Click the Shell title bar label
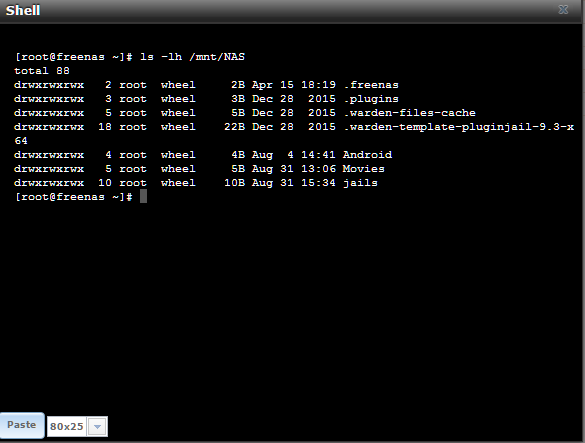Image resolution: width=585 pixels, height=443 pixels. [23, 10]
